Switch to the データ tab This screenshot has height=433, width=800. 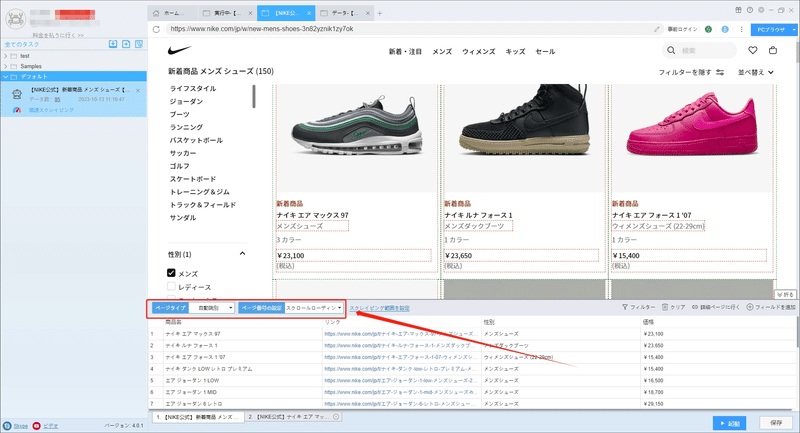click(343, 13)
